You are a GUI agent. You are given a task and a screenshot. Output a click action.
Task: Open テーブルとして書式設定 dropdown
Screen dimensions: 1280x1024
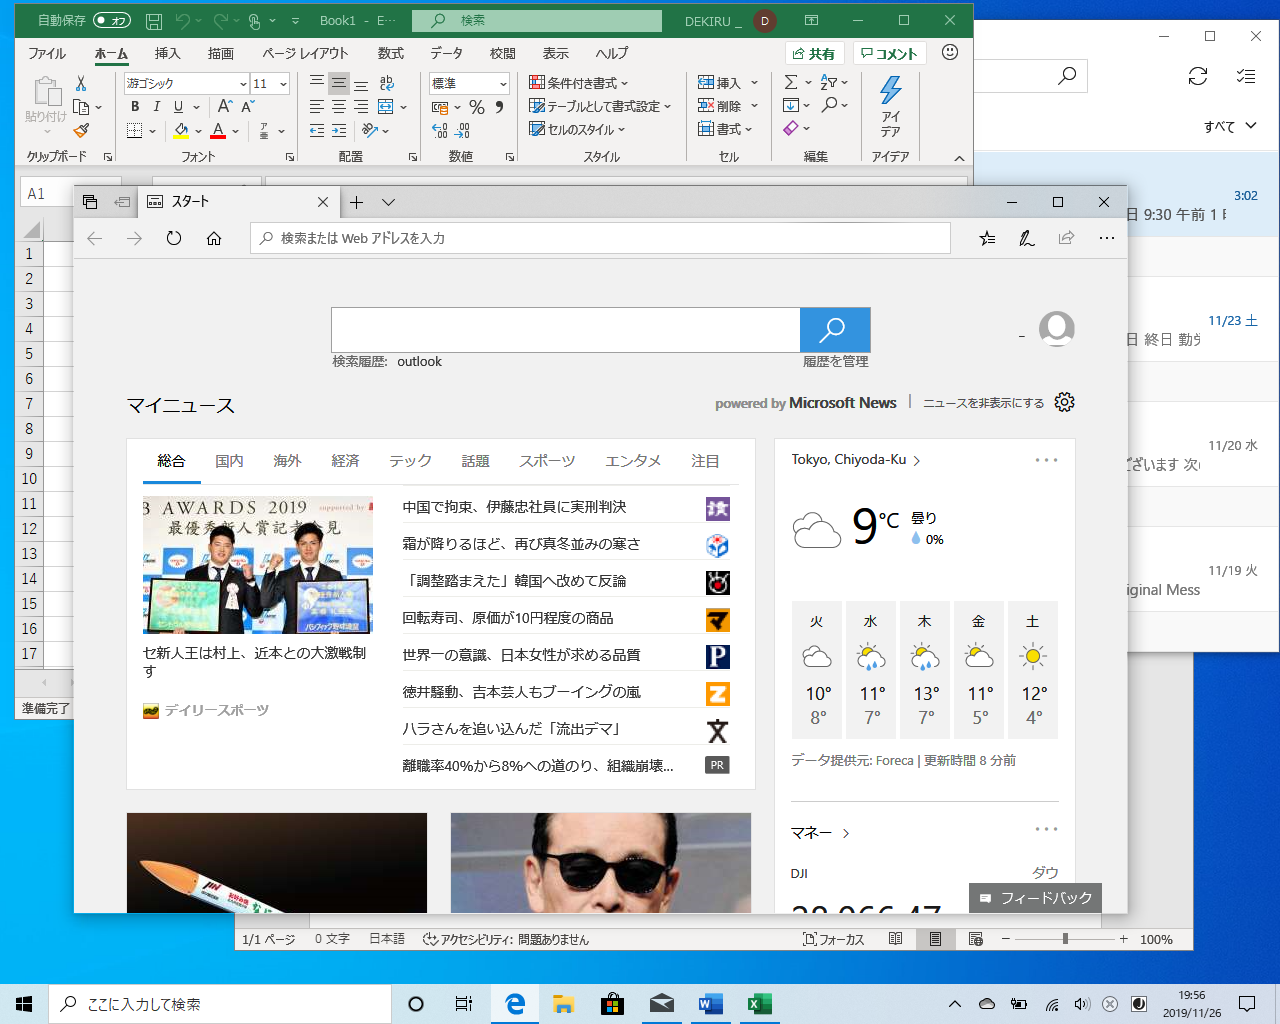(599, 106)
